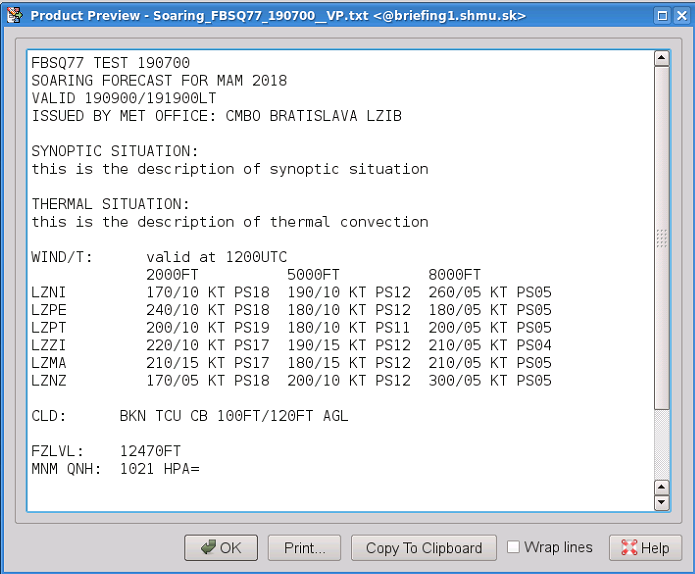The image size is (695, 574).
Task: Click LZMA 2000FT wind '210/15 KT PS17'
Action: pos(208,363)
